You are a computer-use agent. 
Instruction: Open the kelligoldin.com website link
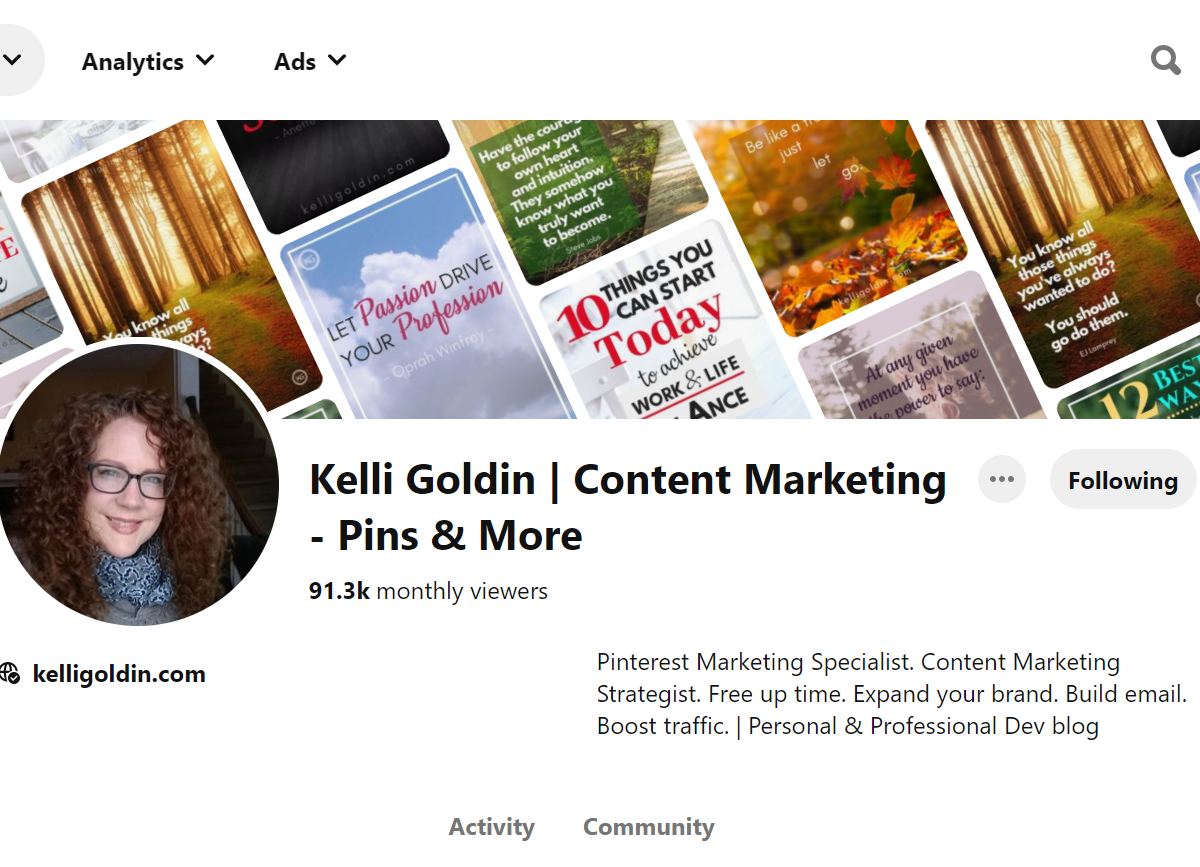[x=119, y=674]
